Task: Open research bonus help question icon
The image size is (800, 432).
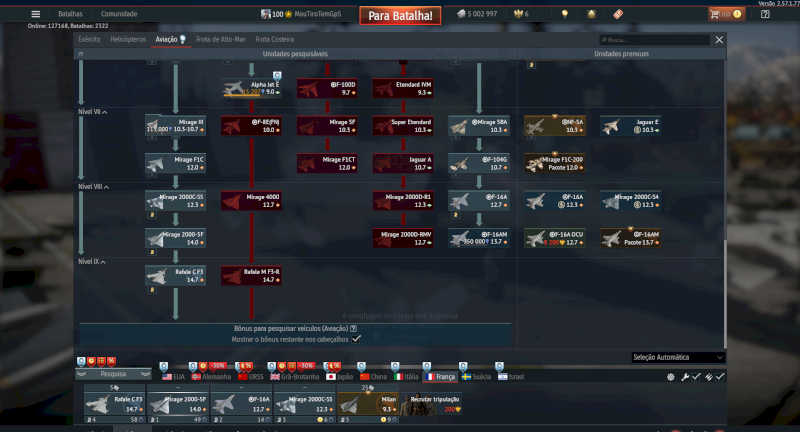Action: tap(354, 328)
